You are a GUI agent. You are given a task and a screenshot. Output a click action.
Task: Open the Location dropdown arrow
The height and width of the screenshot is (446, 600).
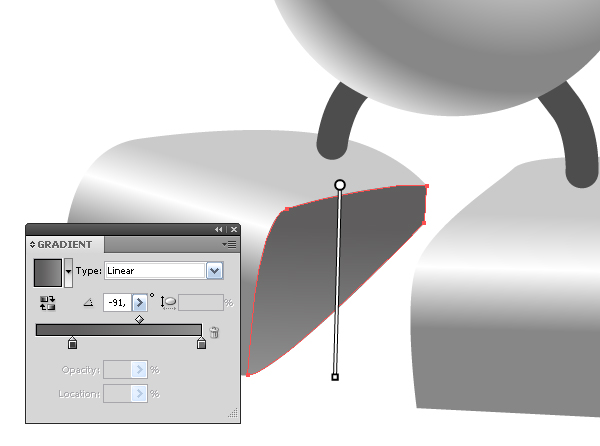[139, 394]
